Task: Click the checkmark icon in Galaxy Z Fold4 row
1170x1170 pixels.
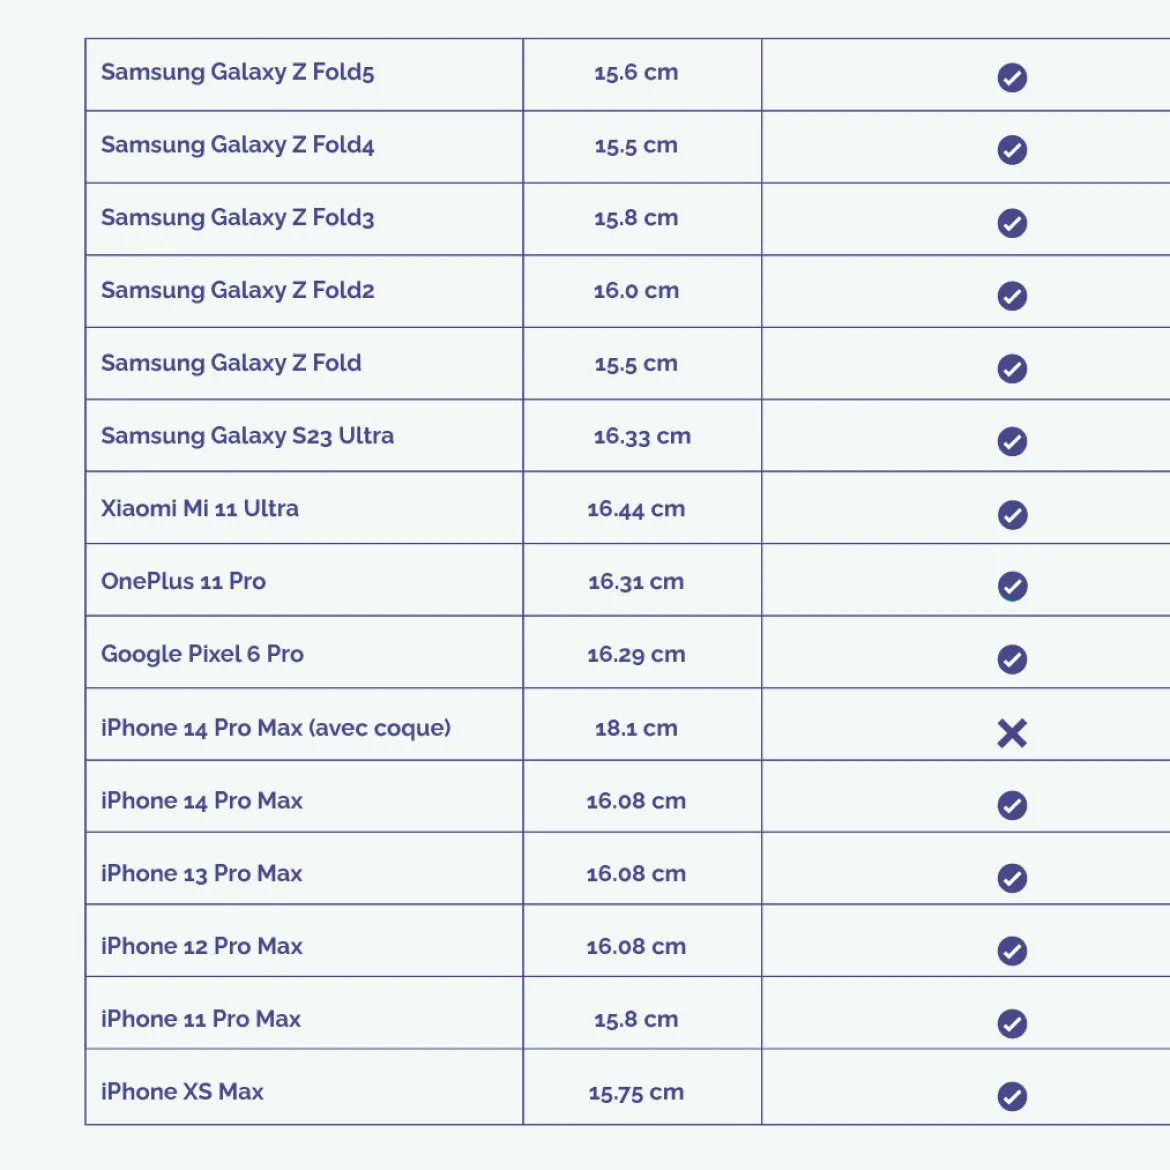Action: (1012, 150)
